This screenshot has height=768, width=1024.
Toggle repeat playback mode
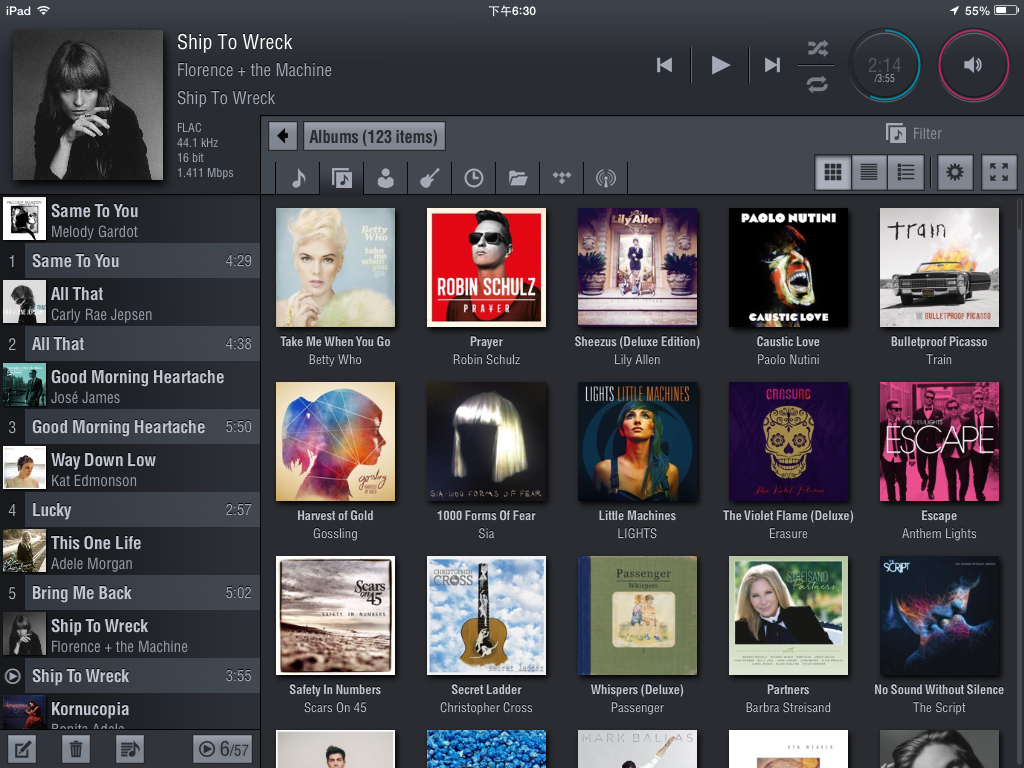(x=817, y=84)
